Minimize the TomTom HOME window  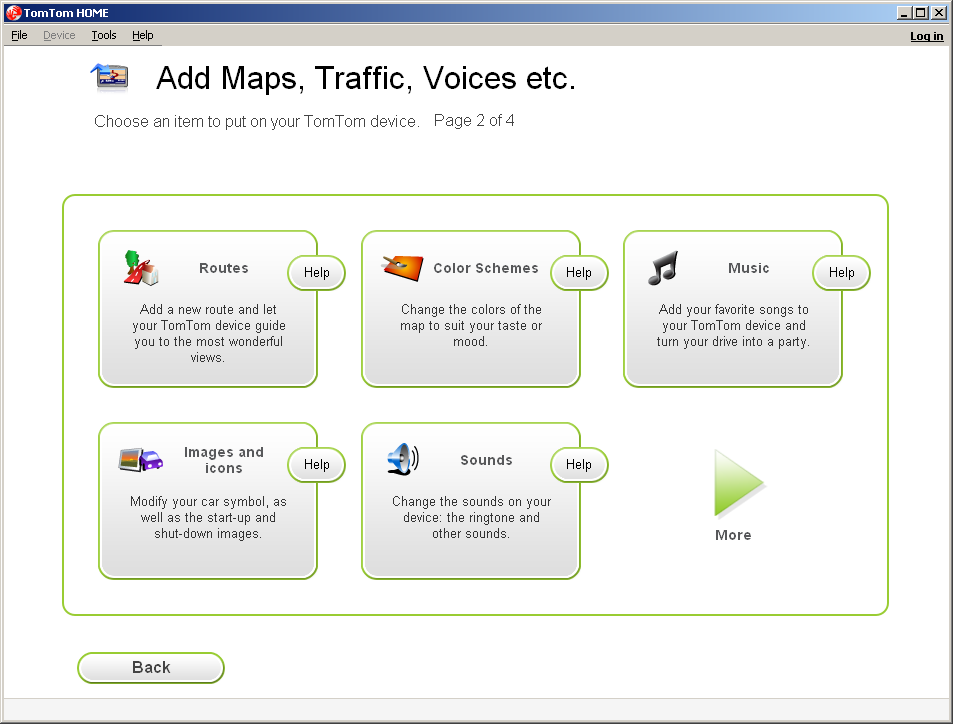pos(904,13)
